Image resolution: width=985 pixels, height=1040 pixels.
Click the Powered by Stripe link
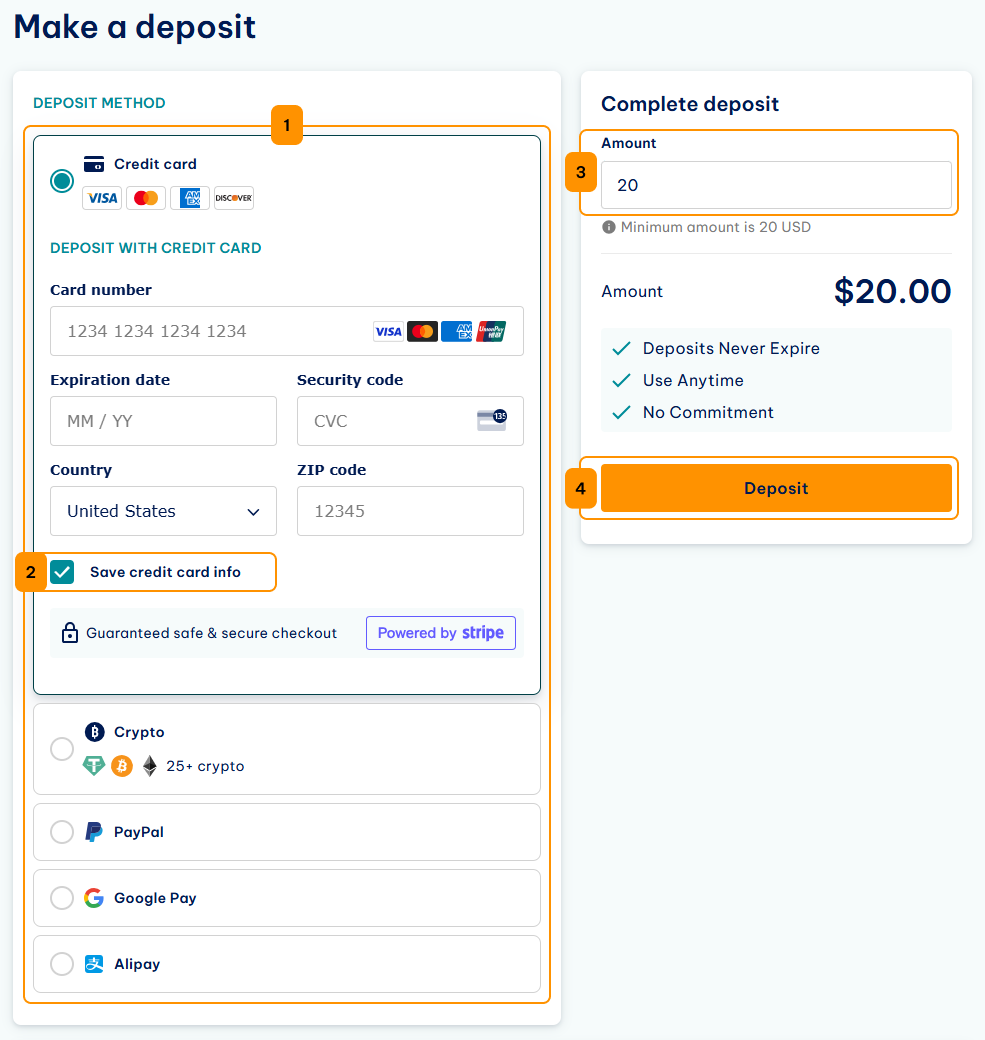click(x=440, y=633)
